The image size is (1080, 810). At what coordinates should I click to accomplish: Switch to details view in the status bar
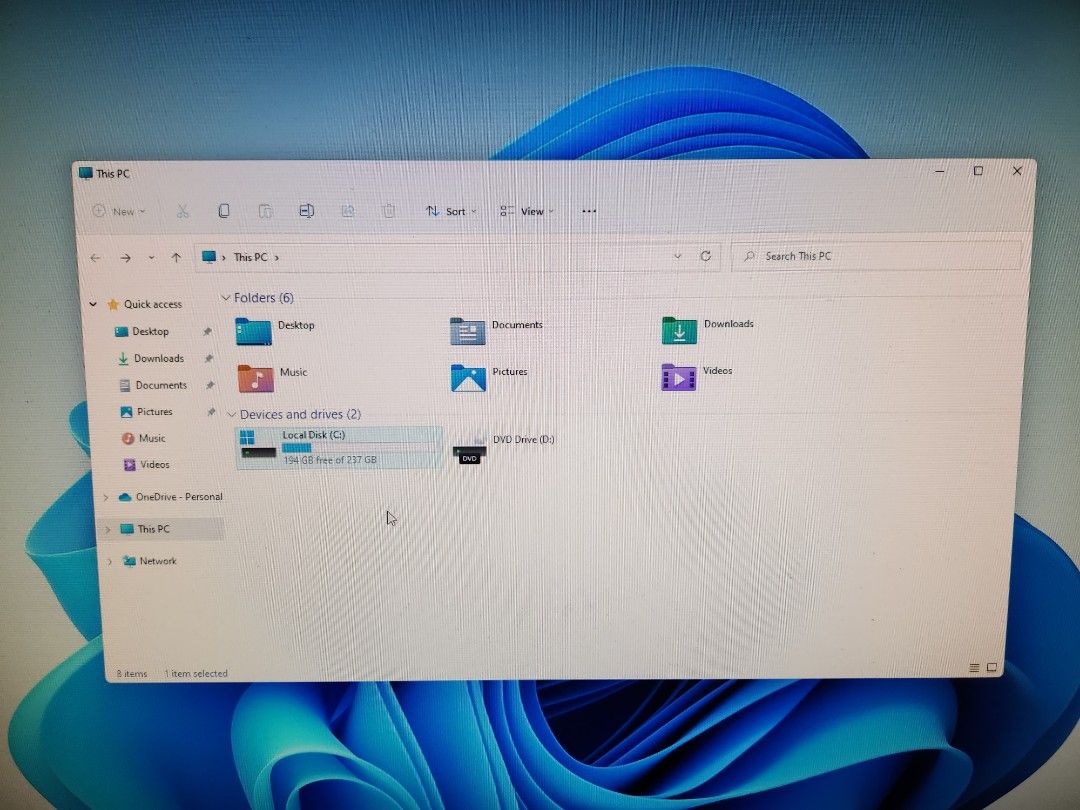tap(974, 667)
